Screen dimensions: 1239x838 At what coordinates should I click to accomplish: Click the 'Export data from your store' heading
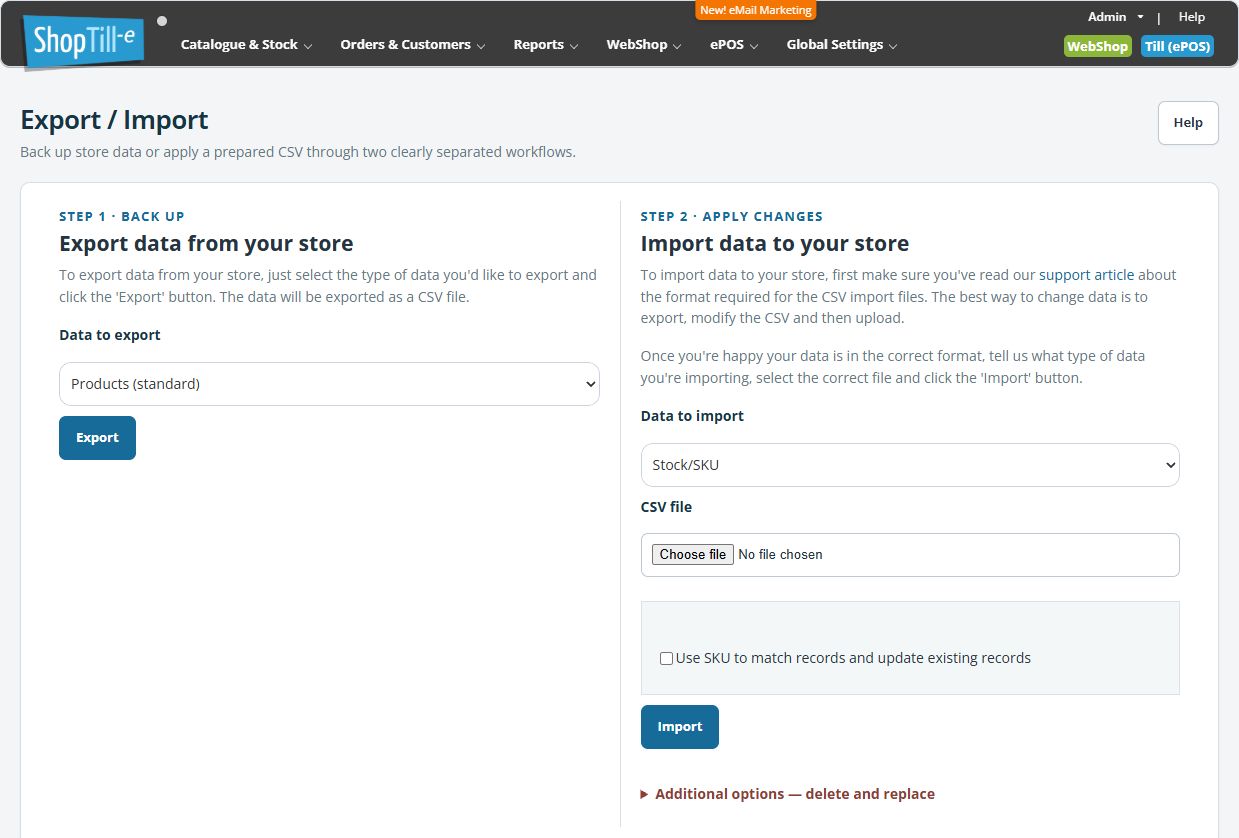click(206, 243)
